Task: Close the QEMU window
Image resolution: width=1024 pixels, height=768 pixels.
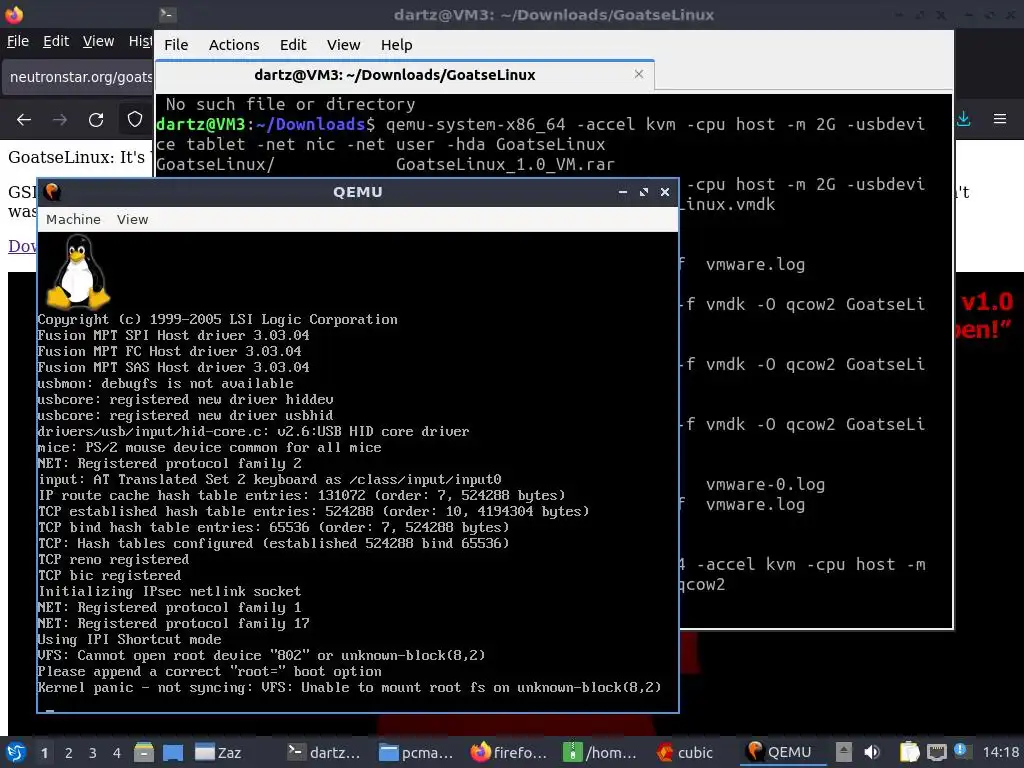Action: (x=665, y=192)
